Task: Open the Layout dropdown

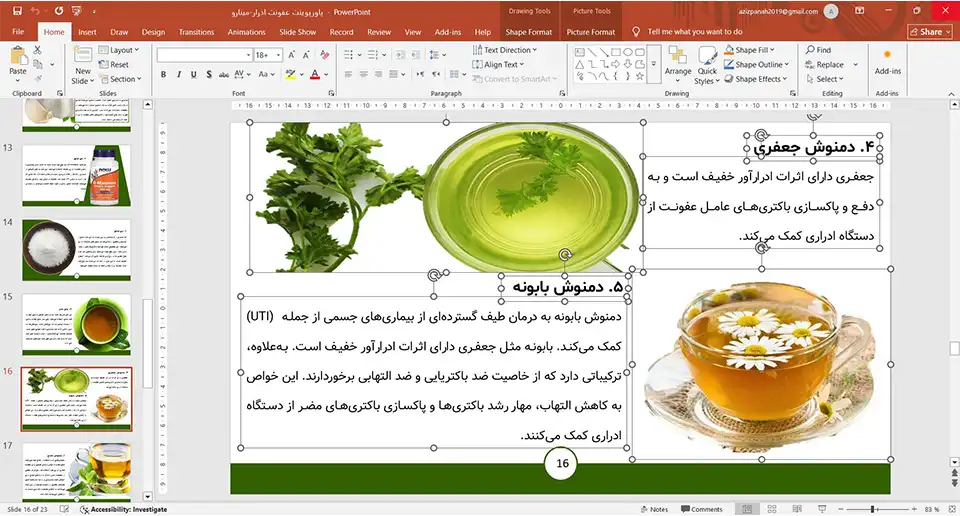Action: [x=119, y=50]
